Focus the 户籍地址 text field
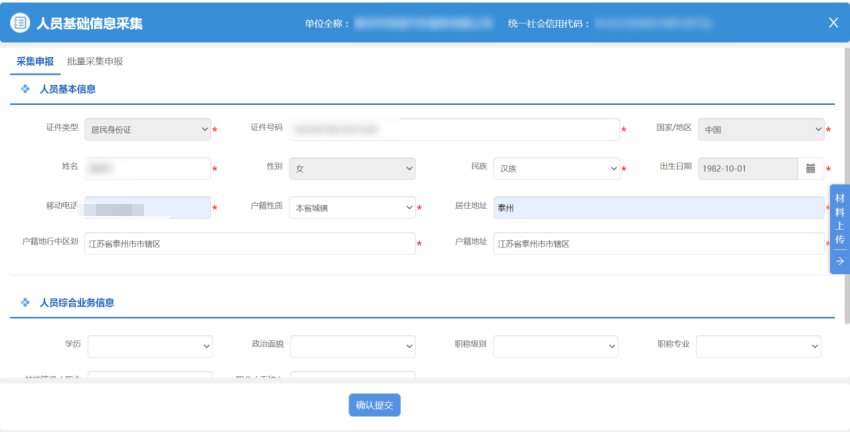Screen dimensions: 850x433 (658, 244)
